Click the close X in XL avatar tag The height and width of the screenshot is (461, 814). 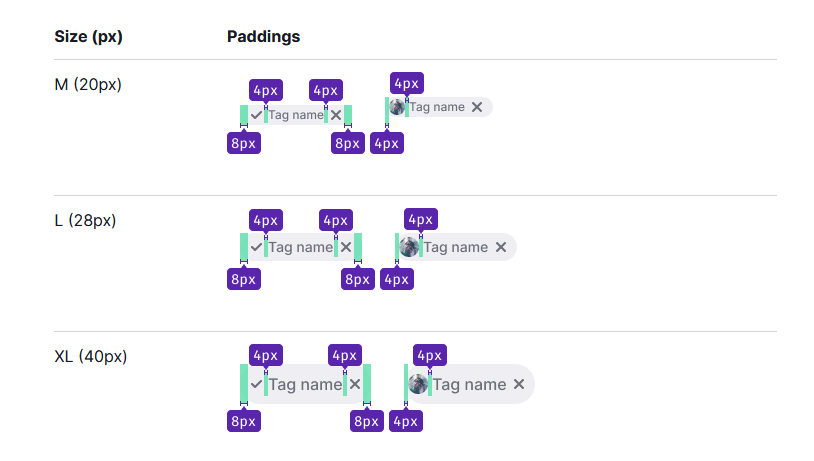pyautogui.click(x=519, y=384)
